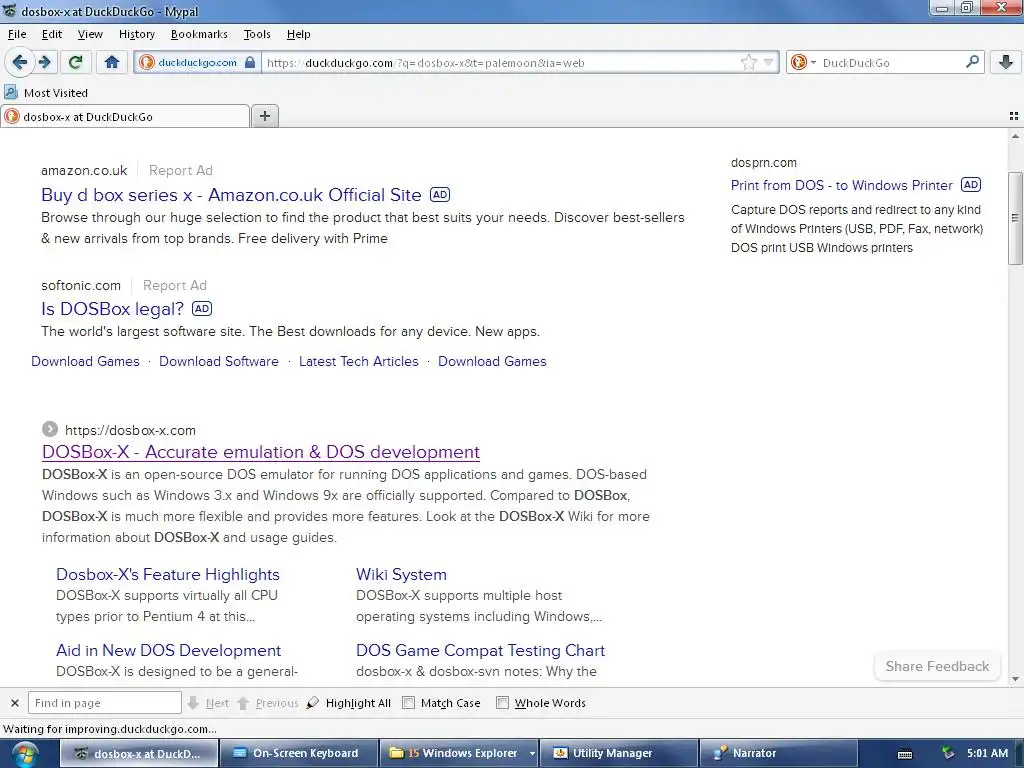Open the History menu

(x=136, y=34)
